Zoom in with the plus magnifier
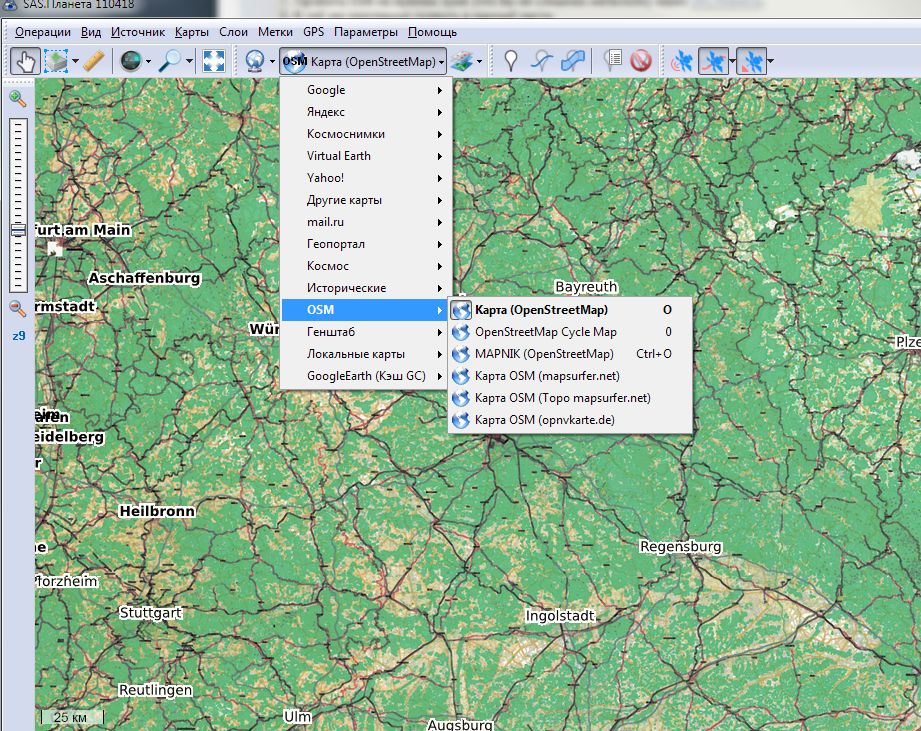Viewport: 921px width, 731px height. click(x=18, y=98)
